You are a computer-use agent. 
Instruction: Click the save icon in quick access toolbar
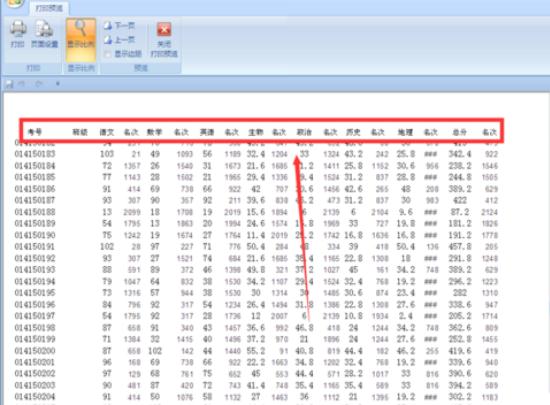pyautogui.click(x=9, y=84)
